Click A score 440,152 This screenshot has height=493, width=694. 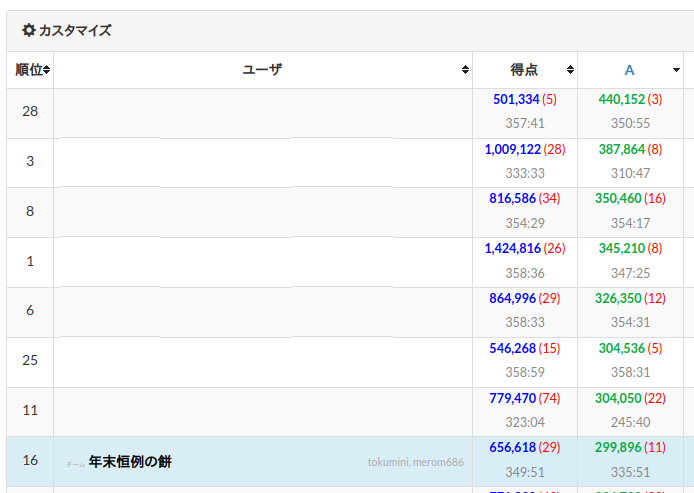(x=621, y=99)
